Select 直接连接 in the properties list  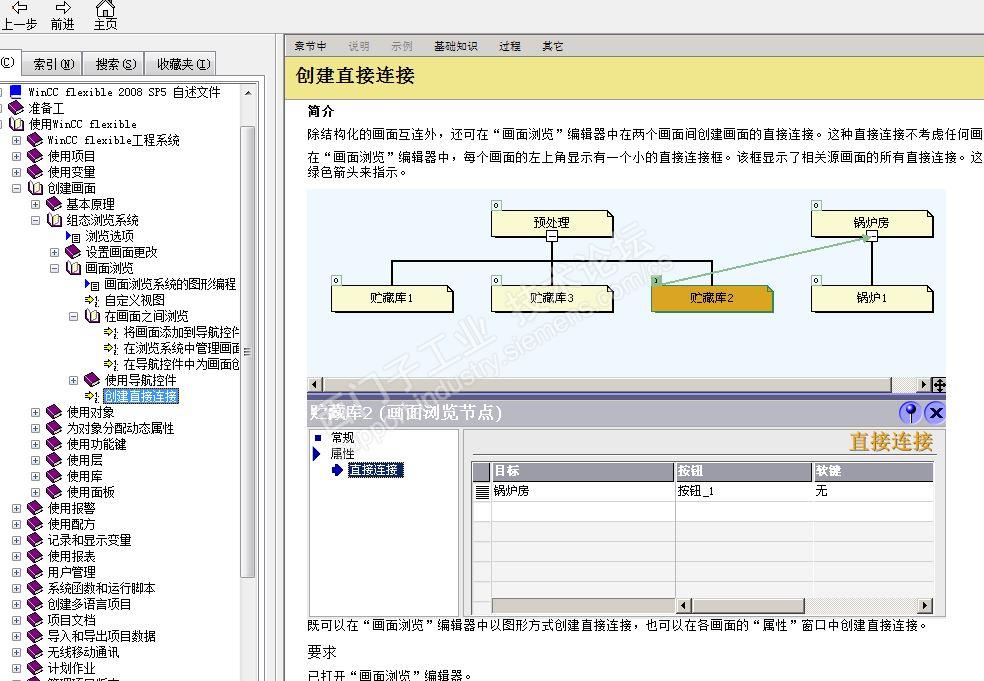(x=375, y=469)
